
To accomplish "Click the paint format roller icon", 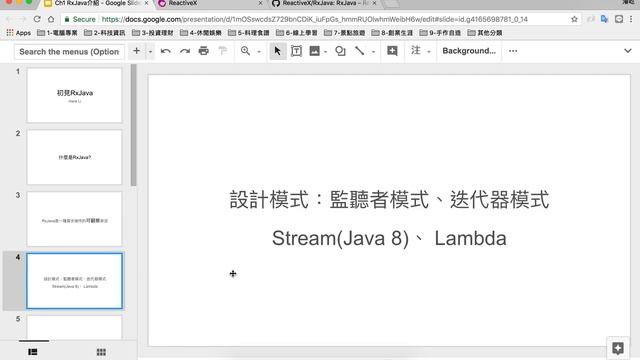I will [222, 51].
